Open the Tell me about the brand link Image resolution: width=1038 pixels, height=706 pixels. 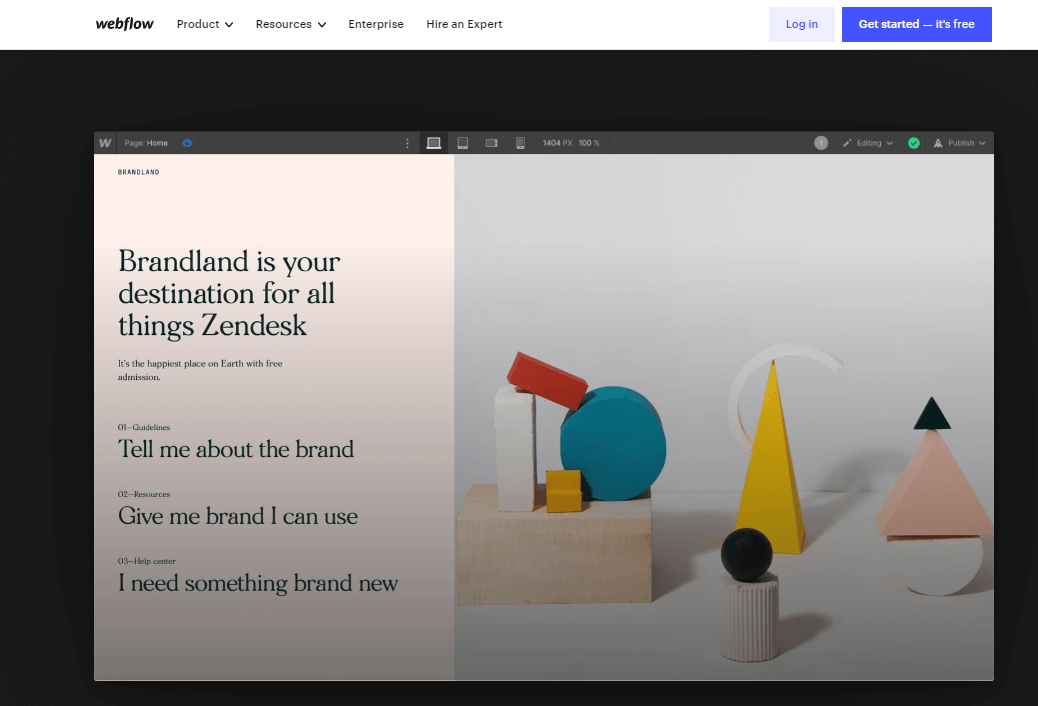pos(236,449)
